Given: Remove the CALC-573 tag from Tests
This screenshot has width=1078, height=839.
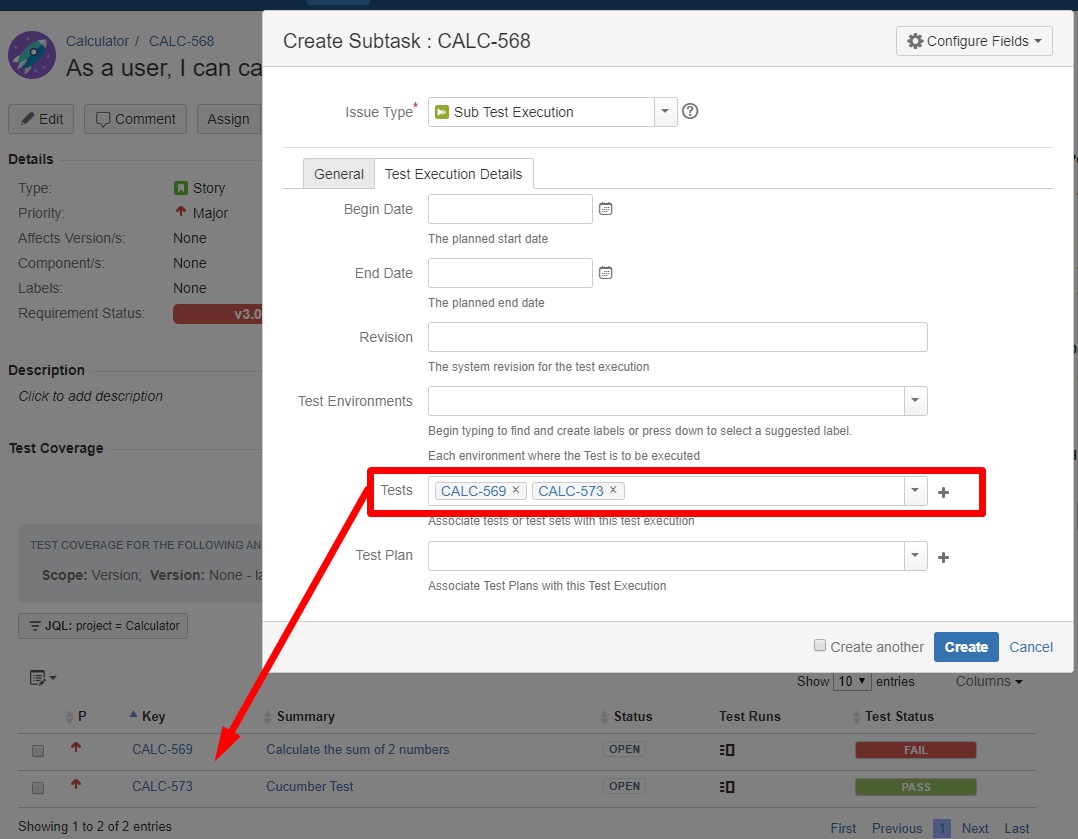Looking at the screenshot, I should coord(613,490).
